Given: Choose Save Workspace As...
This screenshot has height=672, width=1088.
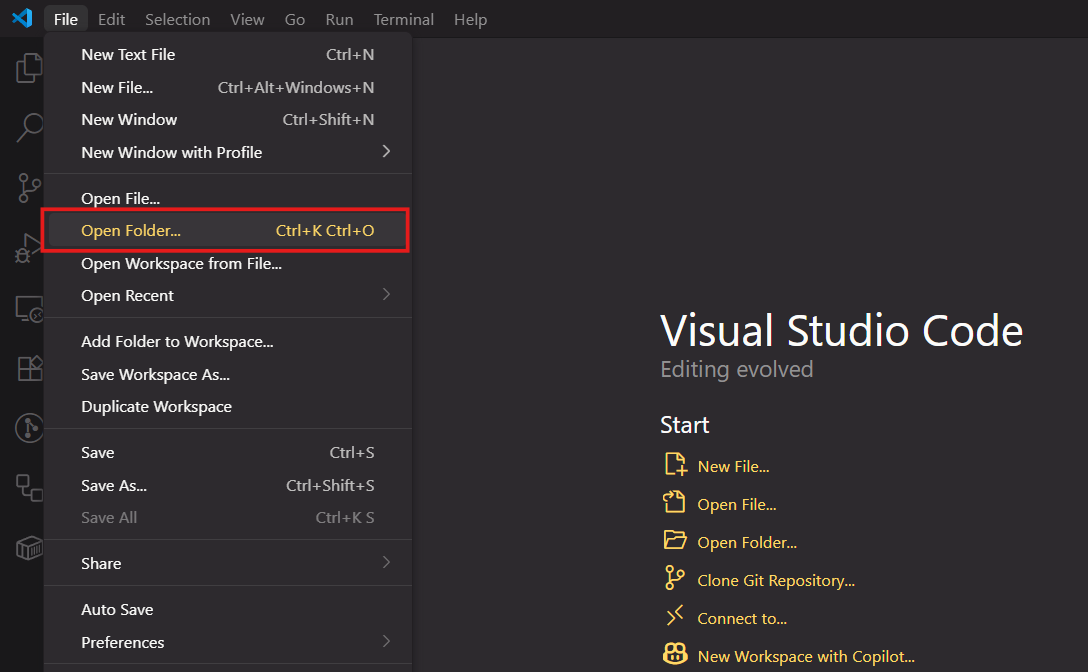Looking at the screenshot, I should (x=228, y=375).
